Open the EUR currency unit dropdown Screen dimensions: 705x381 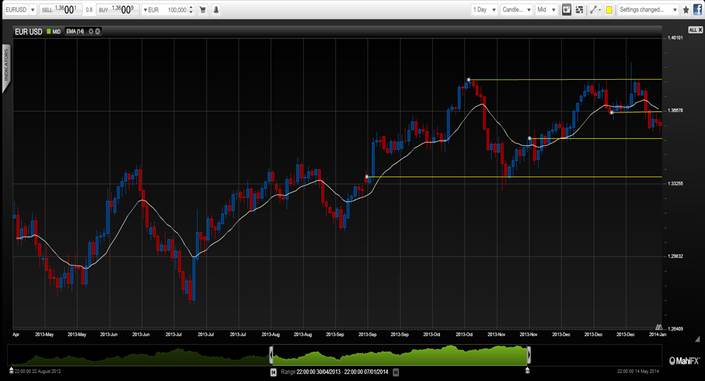pos(152,9)
